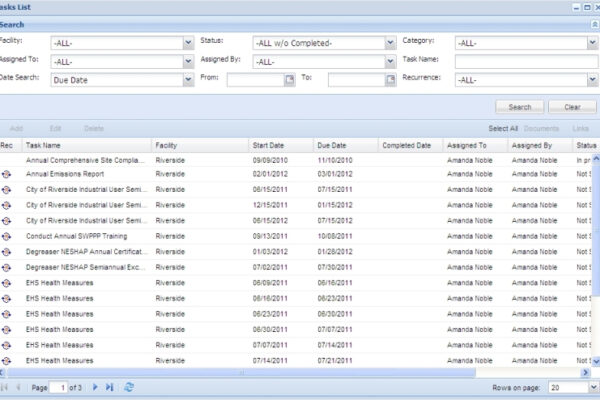Image resolution: width=600 pixels, height=400 pixels.
Task: Click recurrence icon of City of Riverside row starting 06/15/2011
Action: click(x=6, y=190)
